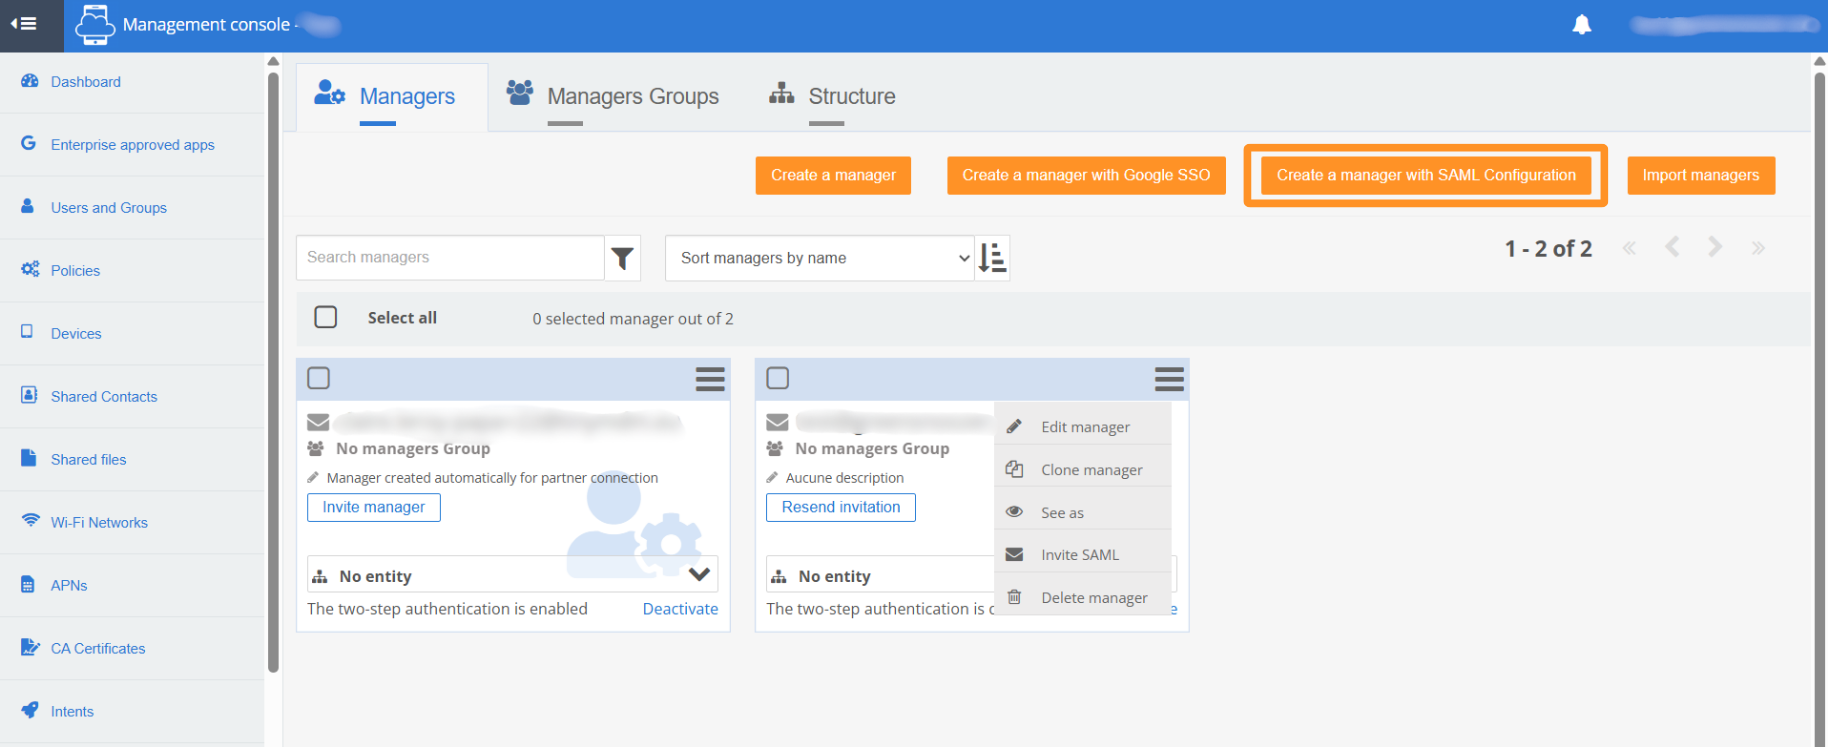Choose Delete manager in context menu
1829x748 pixels.
[x=1093, y=598]
